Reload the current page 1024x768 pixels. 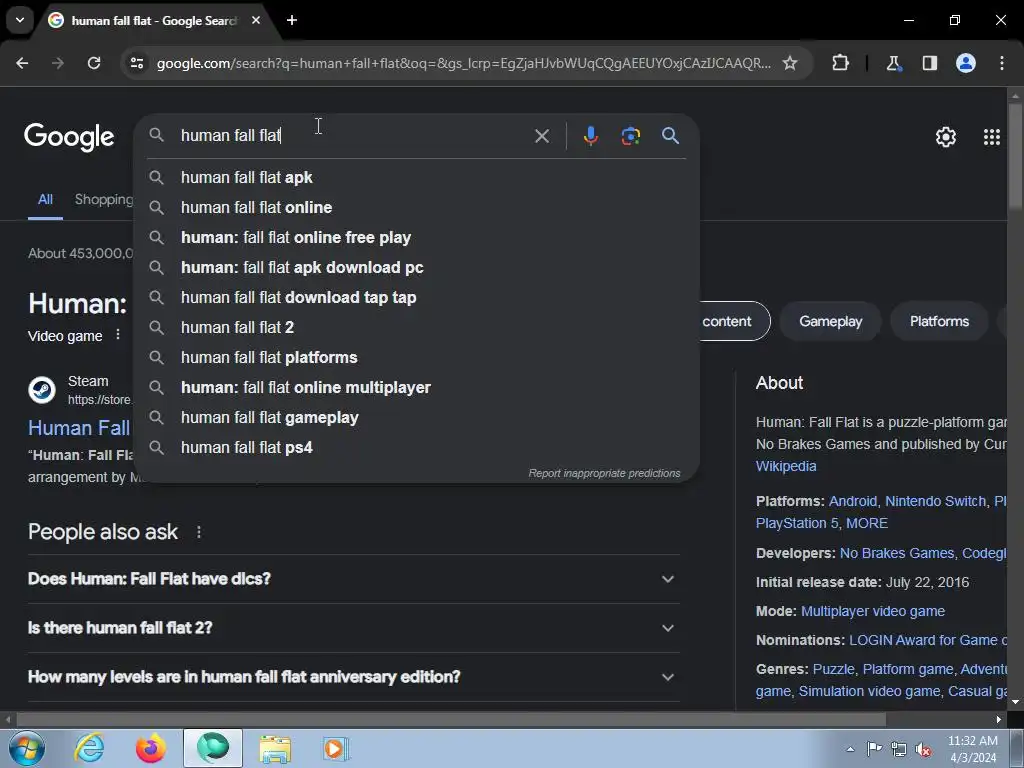click(94, 63)
